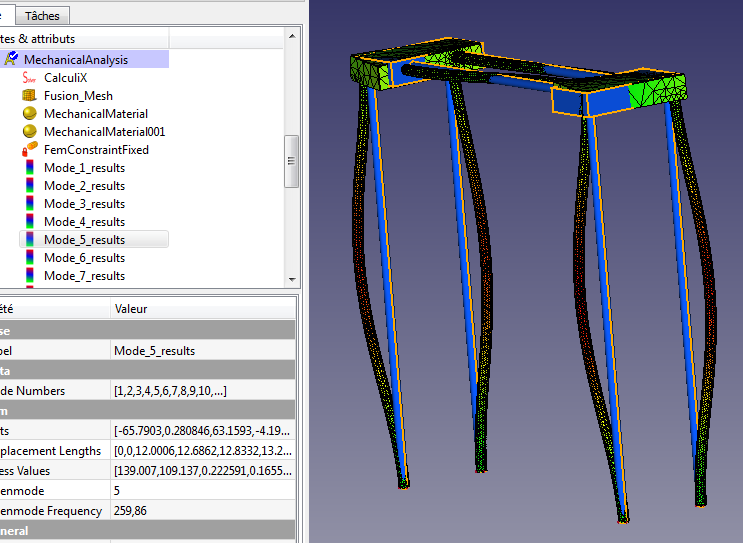The image size is (743, 543).
Task: Click the Mode_5_results label value
Action: click(x=203, y=351)
